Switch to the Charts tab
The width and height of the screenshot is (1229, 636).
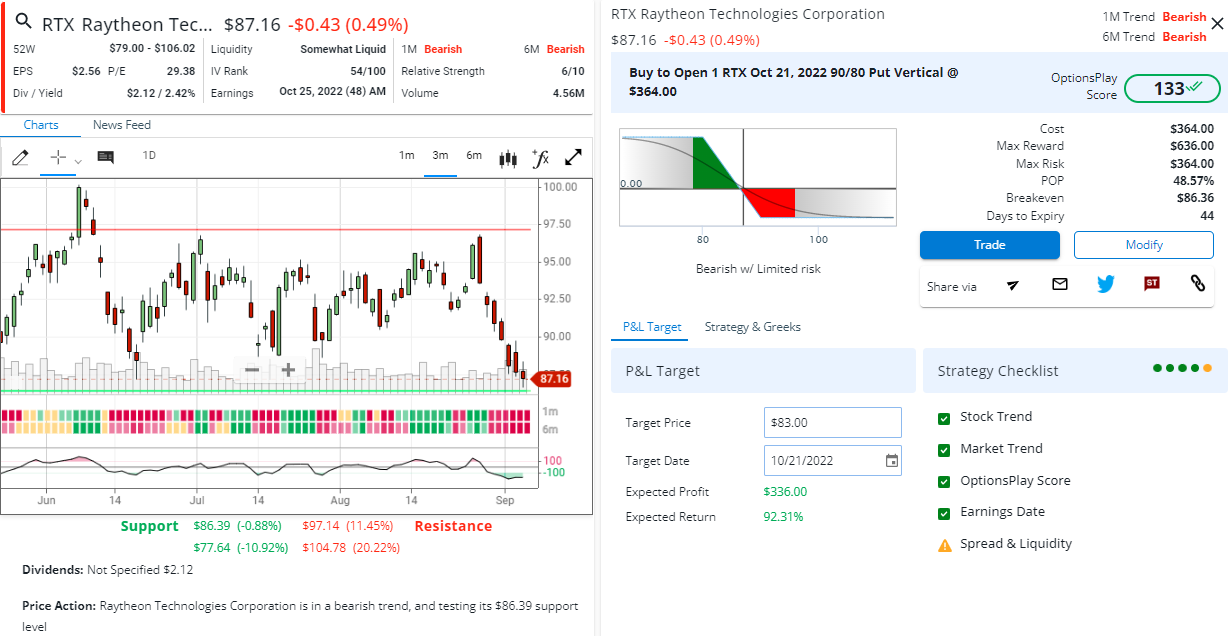(x=41, y=125)
